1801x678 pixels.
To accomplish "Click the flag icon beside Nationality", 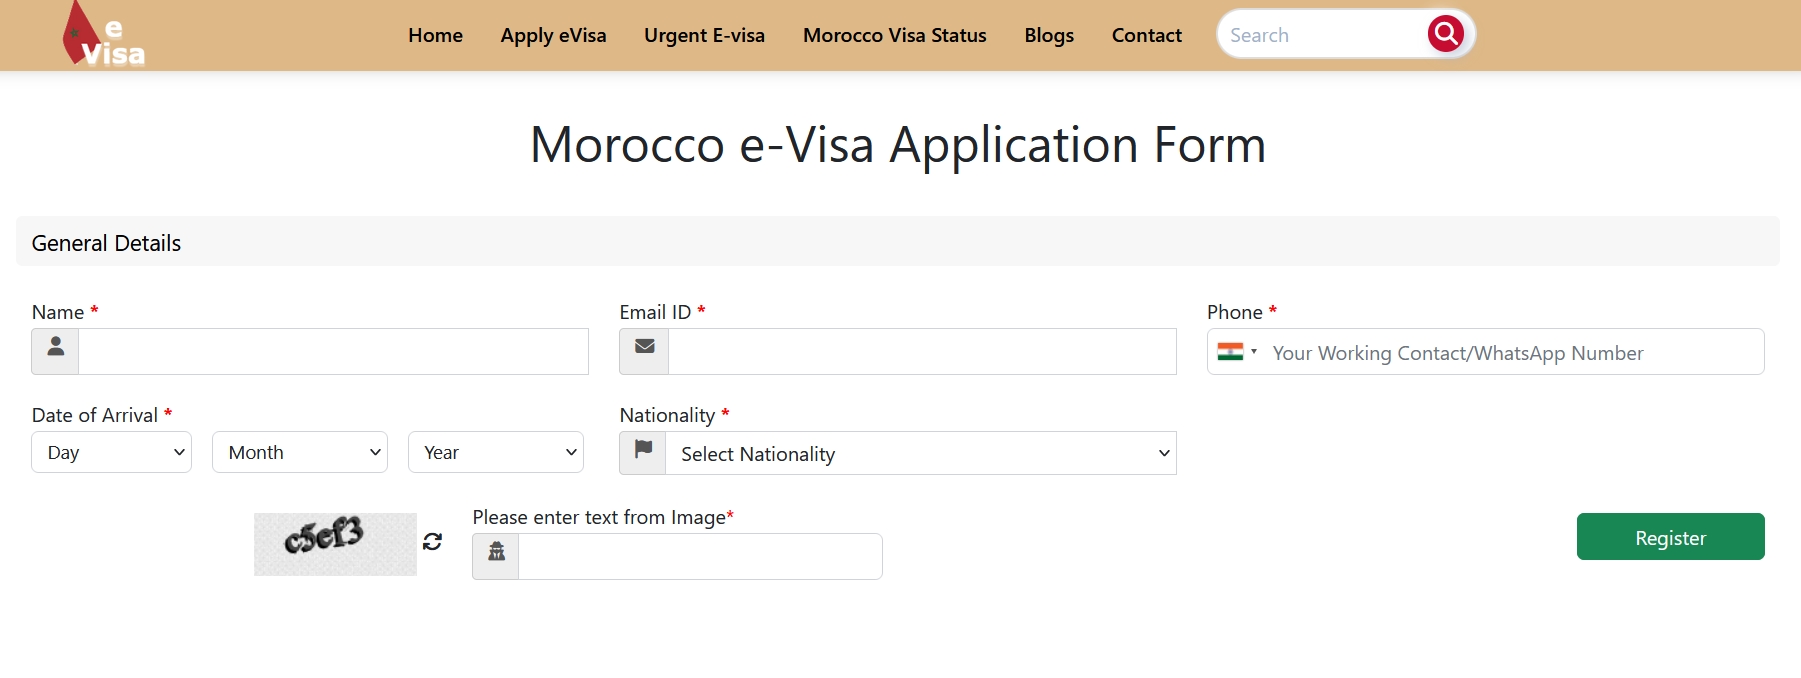I will coord(643,453).
